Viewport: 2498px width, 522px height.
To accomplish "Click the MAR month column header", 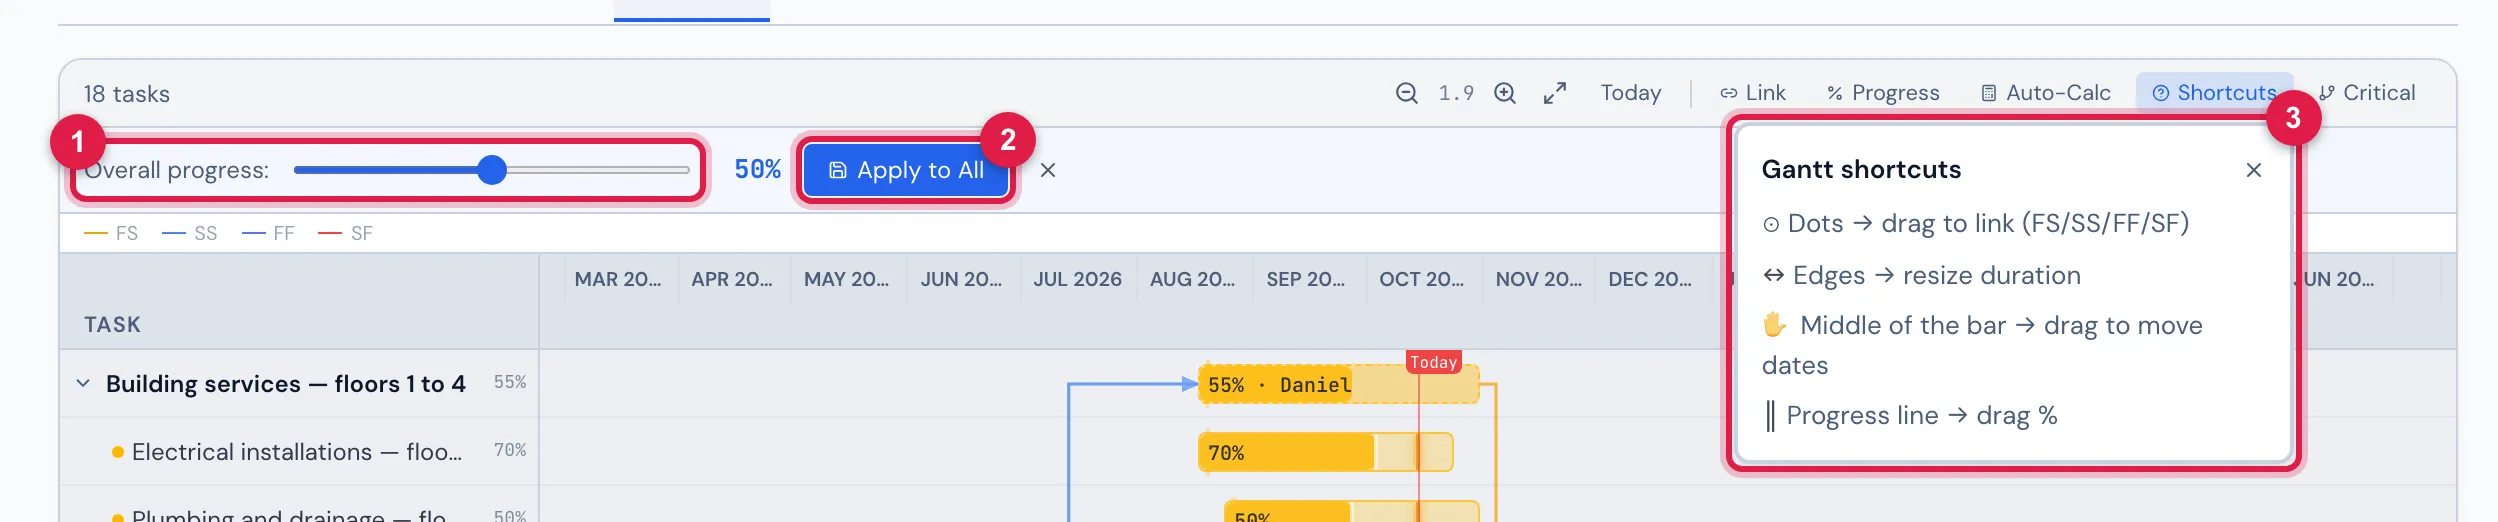I will click(x=618, y=280).
